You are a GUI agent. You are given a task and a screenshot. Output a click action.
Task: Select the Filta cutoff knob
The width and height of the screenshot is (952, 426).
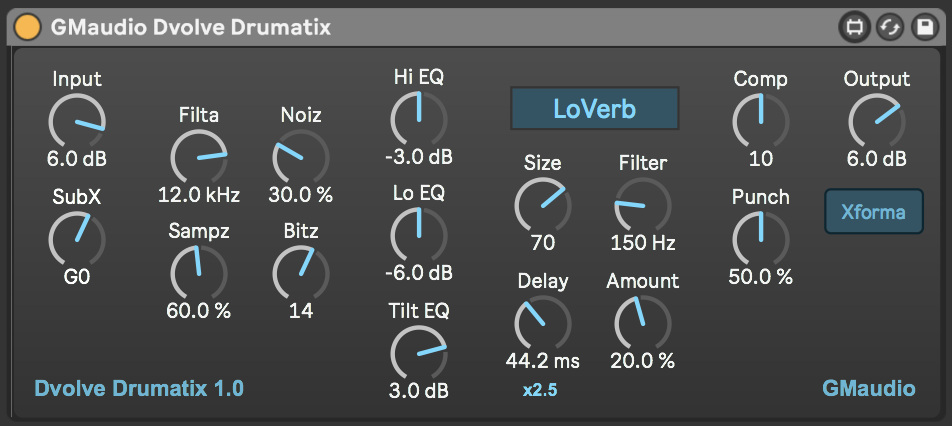[198, 157]
